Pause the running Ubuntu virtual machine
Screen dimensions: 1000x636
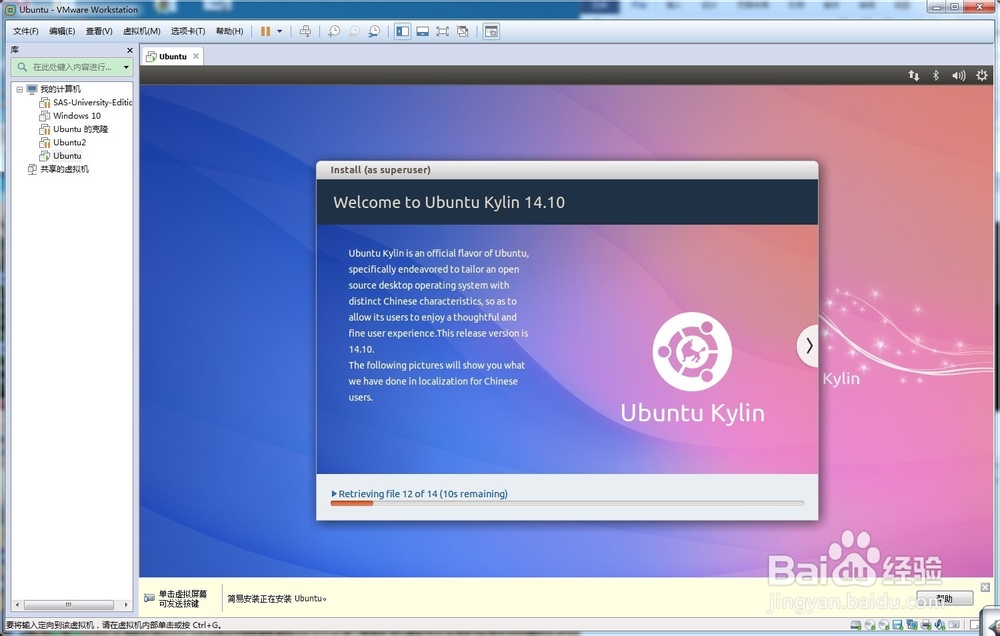coord(265,31)
